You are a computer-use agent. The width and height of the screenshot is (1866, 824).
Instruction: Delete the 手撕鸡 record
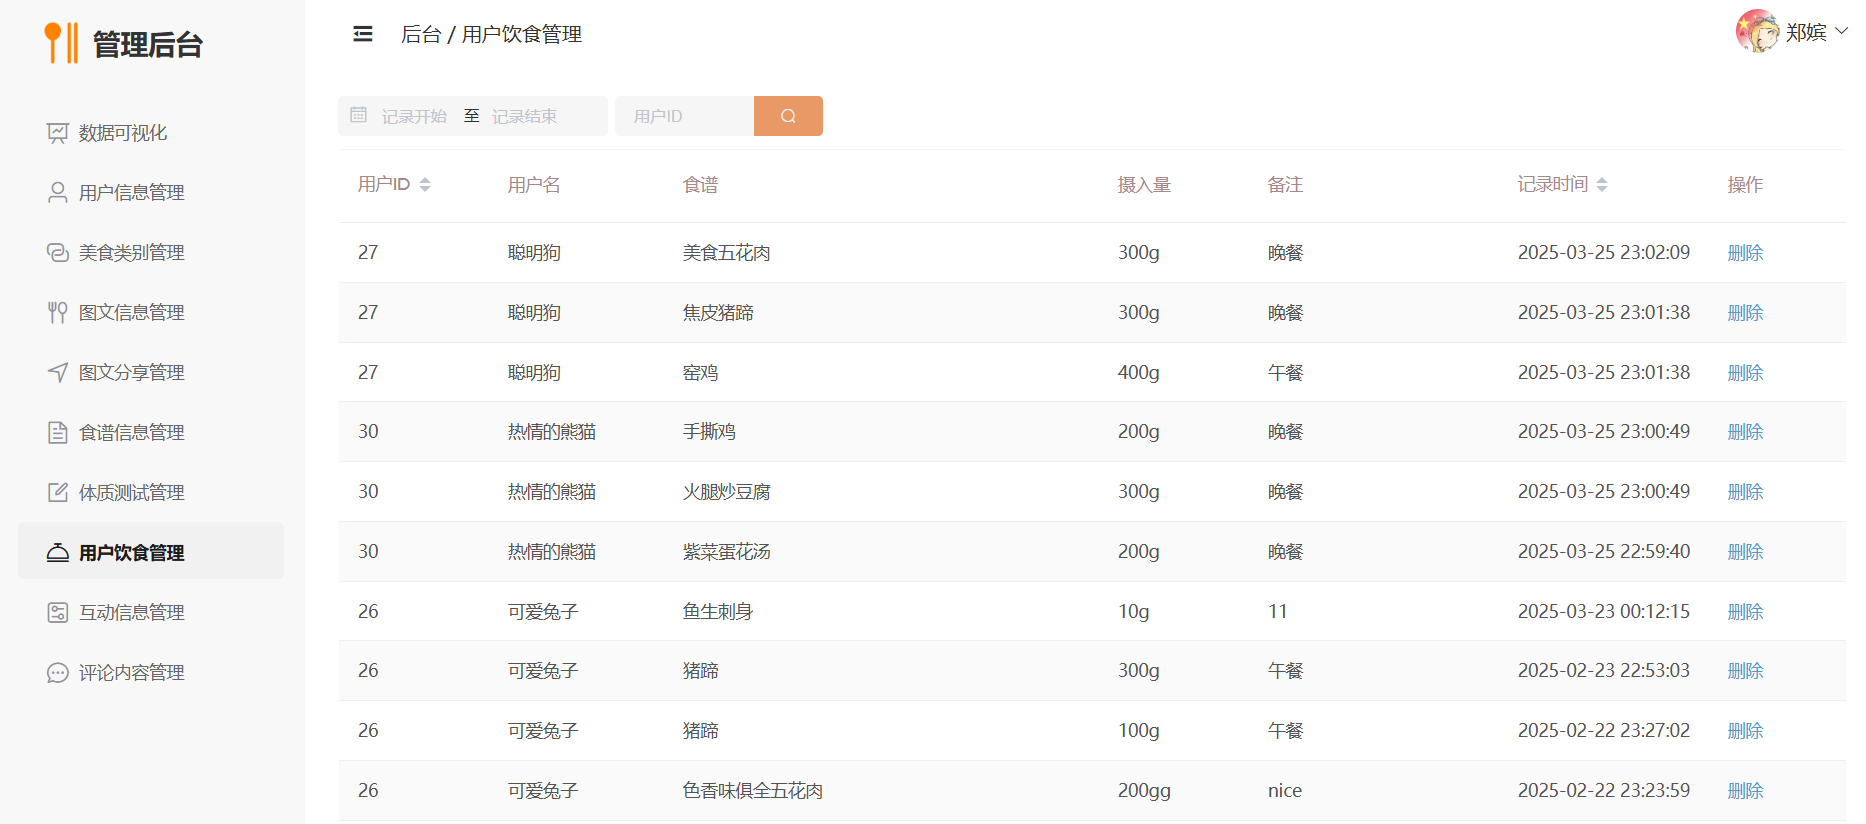(x=1745, y=432)
